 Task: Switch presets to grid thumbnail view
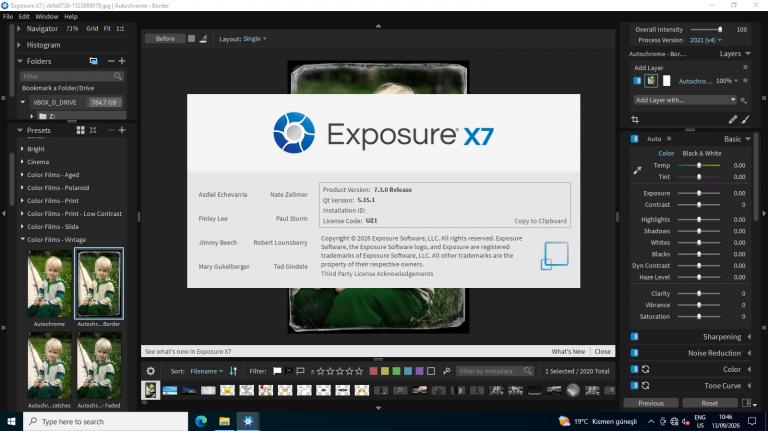tap(80, 130)
